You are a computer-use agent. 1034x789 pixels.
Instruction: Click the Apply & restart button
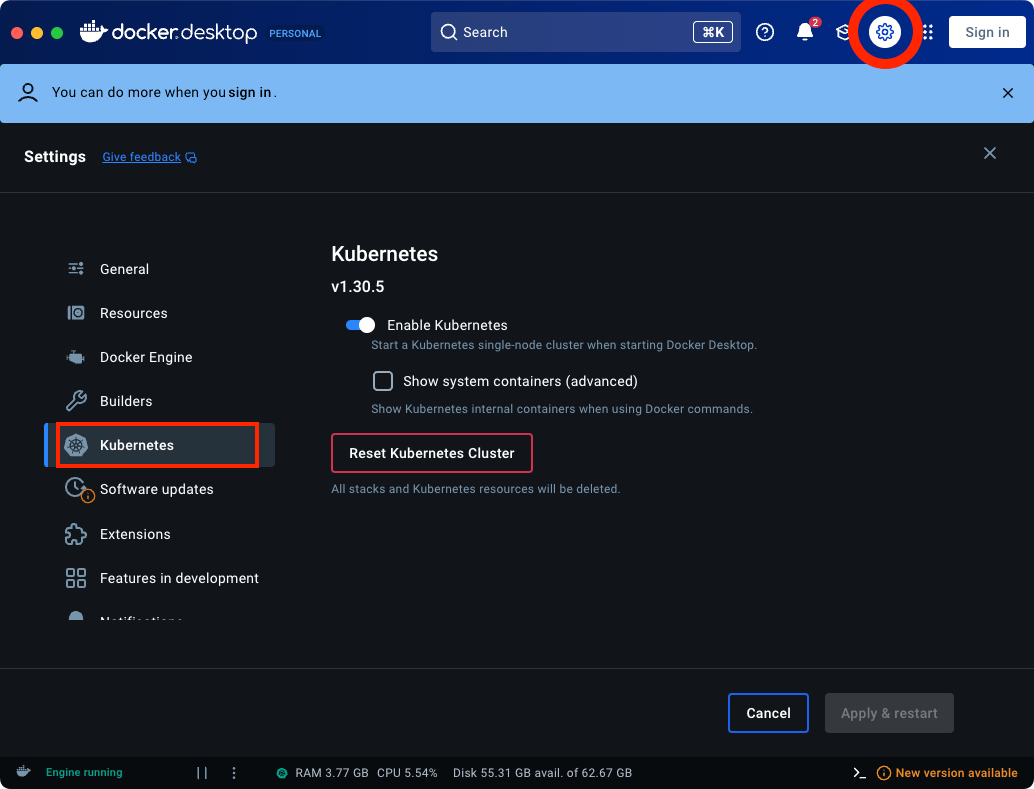point(889,712)
